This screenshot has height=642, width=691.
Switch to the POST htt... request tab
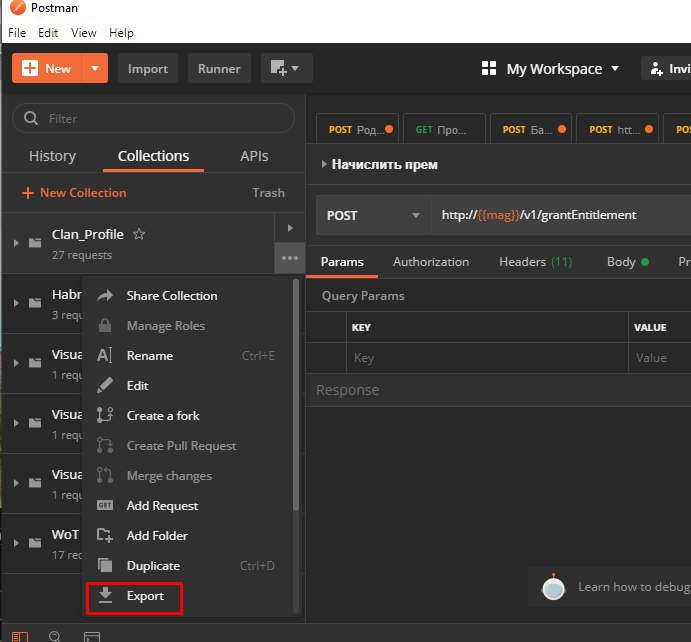(x=617, y=129)
